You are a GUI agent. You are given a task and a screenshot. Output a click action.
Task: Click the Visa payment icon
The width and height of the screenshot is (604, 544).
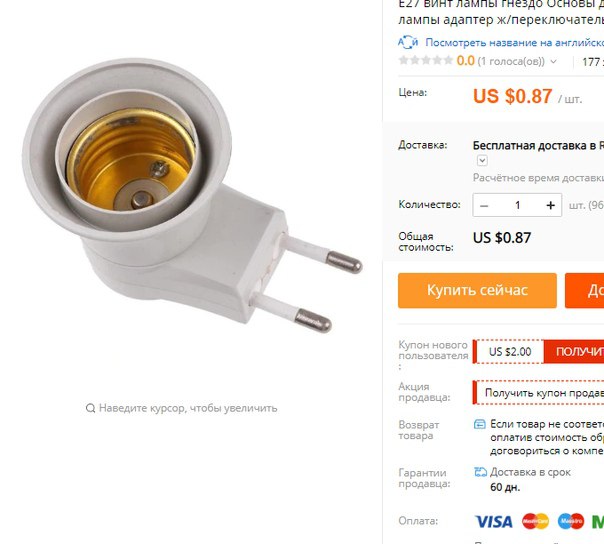coord(494,522)
